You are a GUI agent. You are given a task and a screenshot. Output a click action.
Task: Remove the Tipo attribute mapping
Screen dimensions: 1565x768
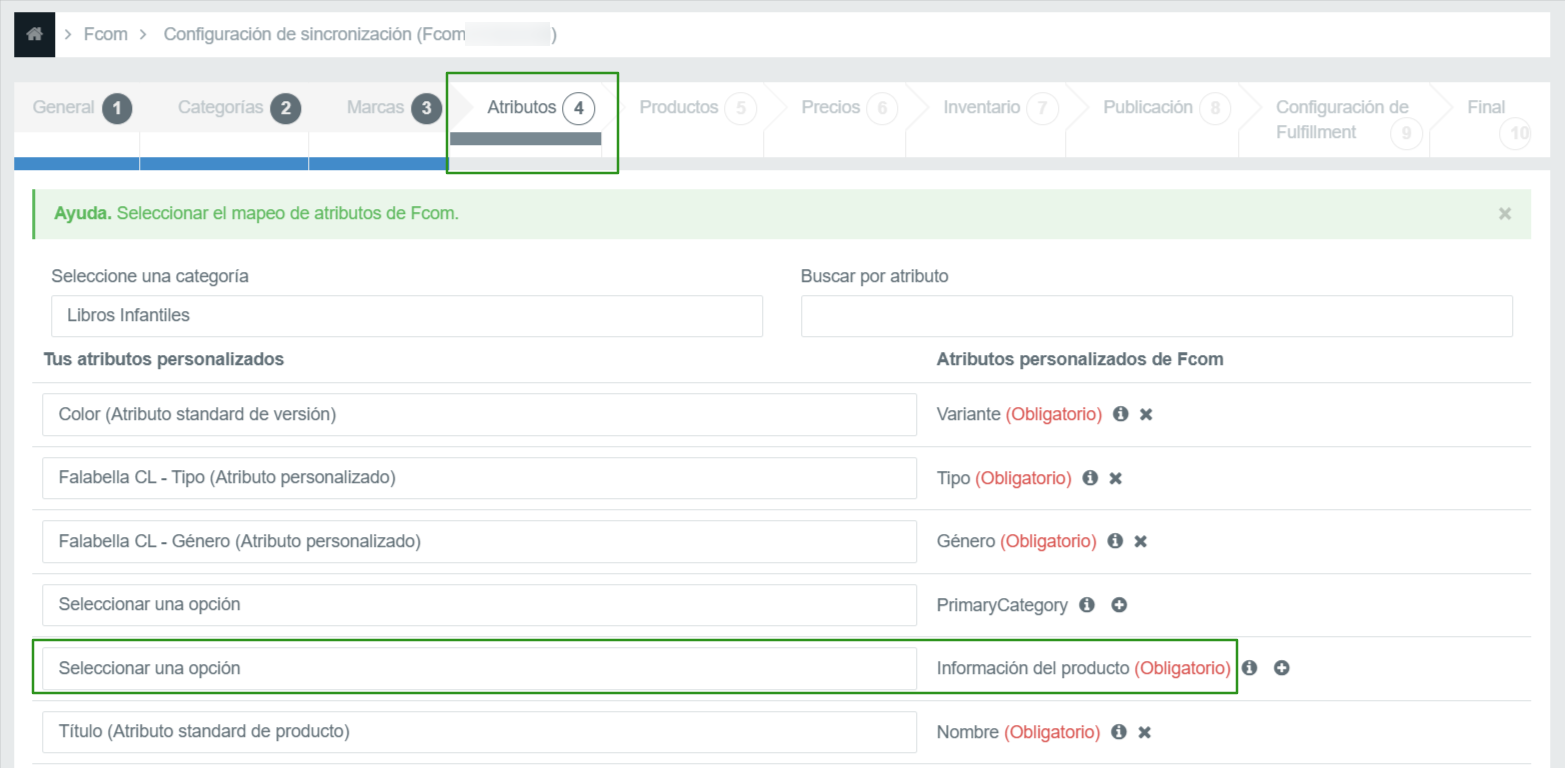coord(1115,478)
